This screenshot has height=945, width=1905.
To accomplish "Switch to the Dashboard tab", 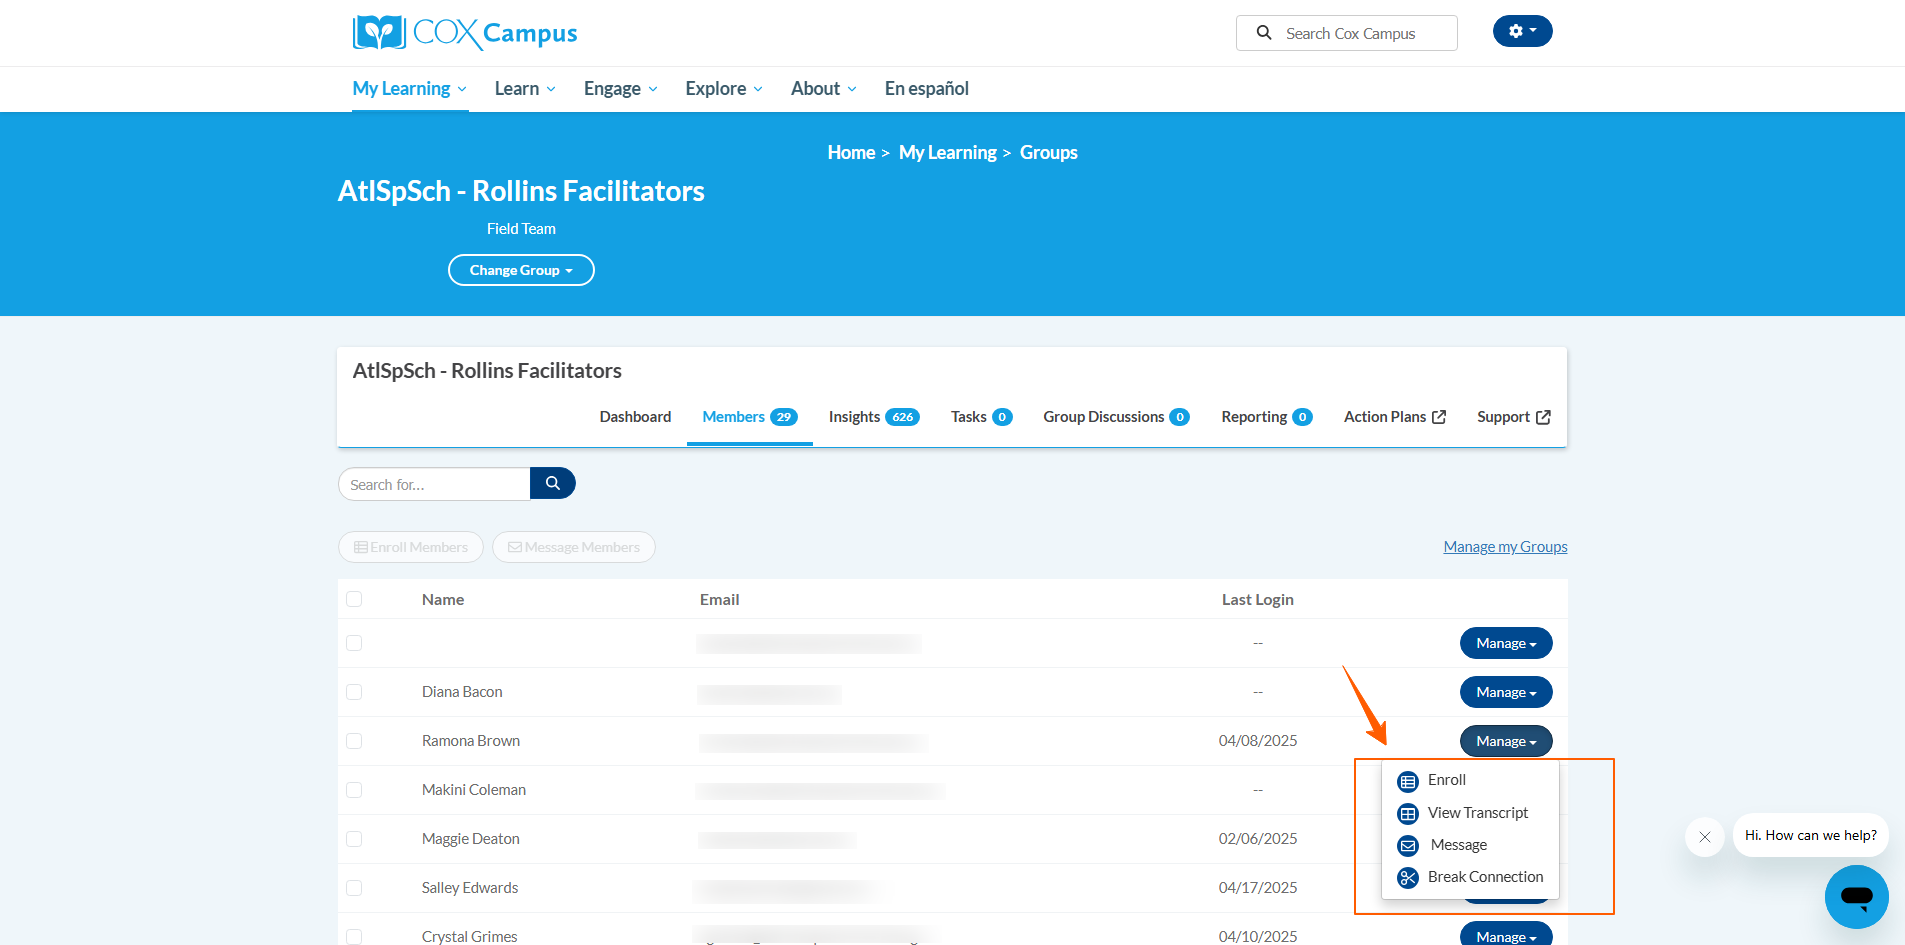I will click(x=635, y=417).
